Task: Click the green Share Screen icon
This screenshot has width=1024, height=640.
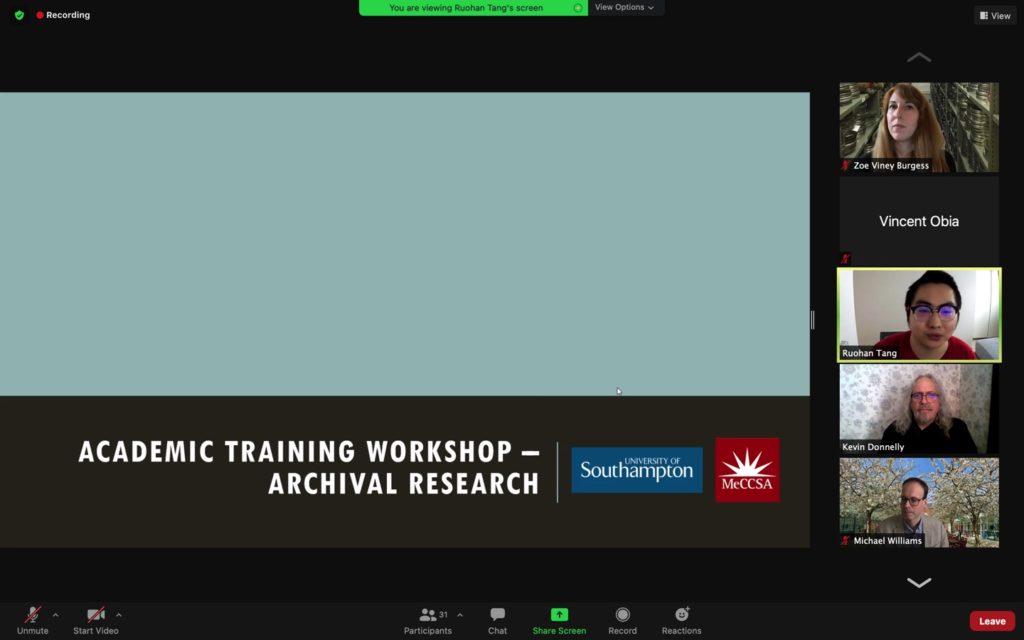Action: [559, 615]
